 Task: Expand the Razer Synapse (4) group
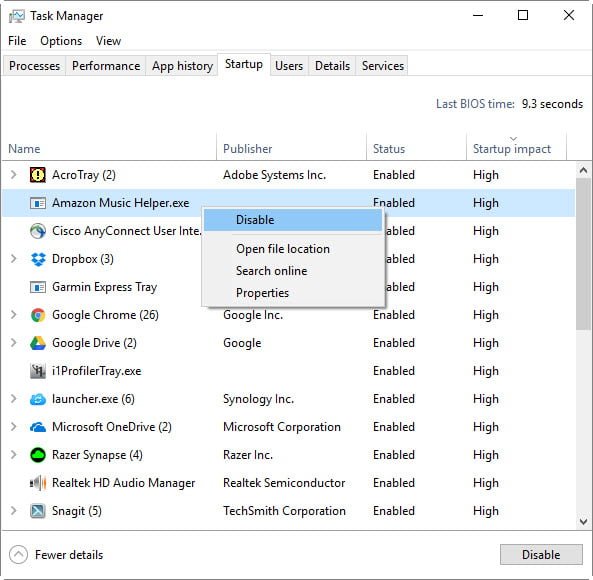(x=14, y=455)
